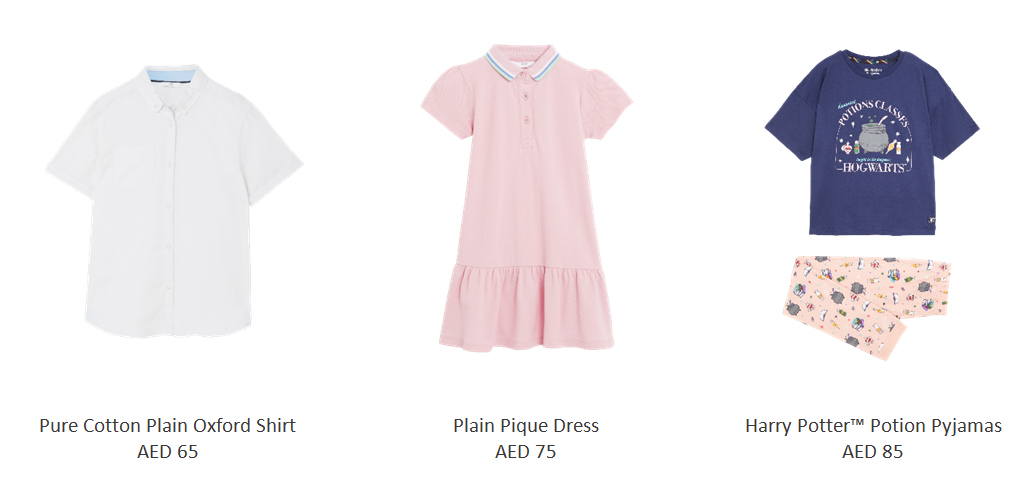
Task: Open the white Oxford shirt product image
Action: click(x=174, y=201)
